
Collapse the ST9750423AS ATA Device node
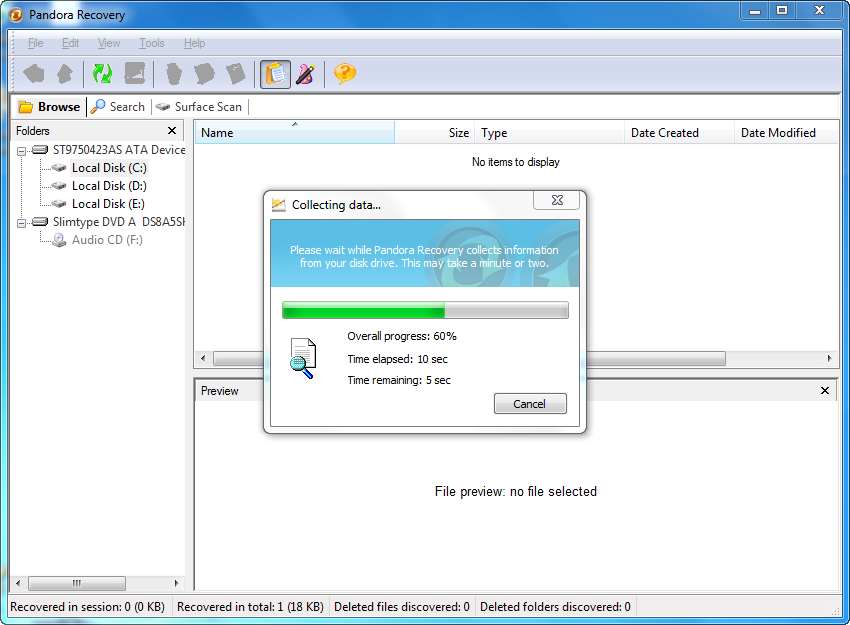[x=21, y=151]
